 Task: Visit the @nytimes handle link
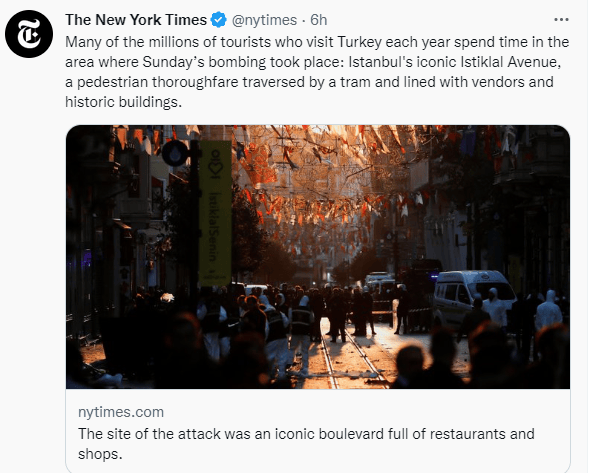(x=264, y=20)
